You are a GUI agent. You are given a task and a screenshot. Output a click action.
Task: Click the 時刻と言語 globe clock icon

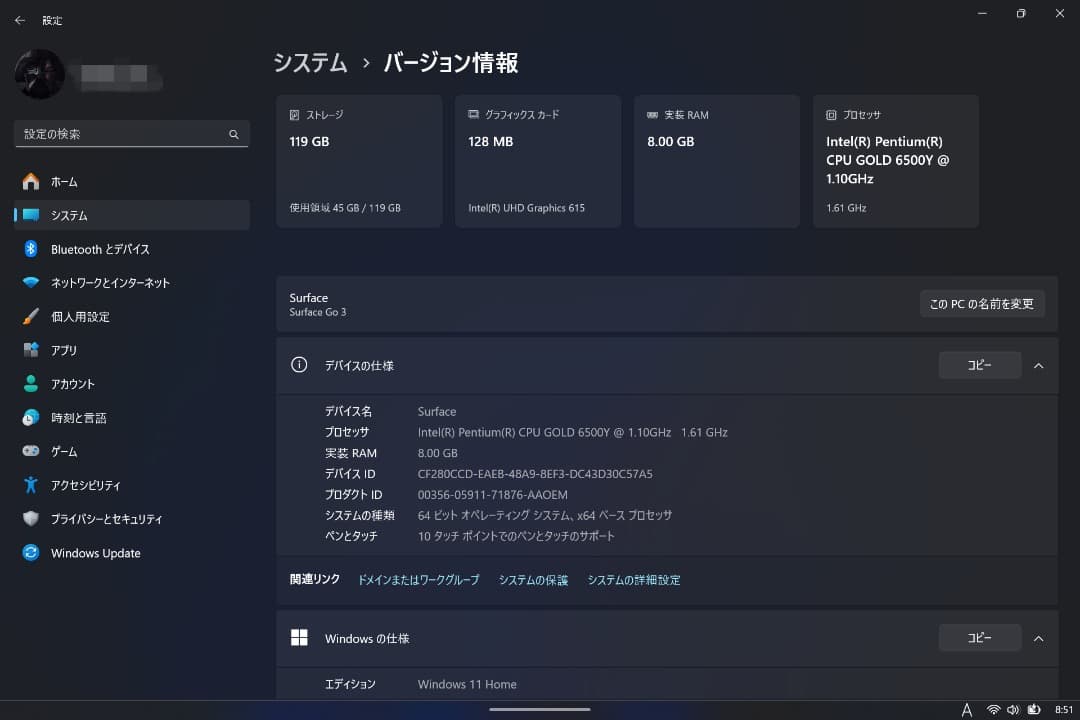31,418
